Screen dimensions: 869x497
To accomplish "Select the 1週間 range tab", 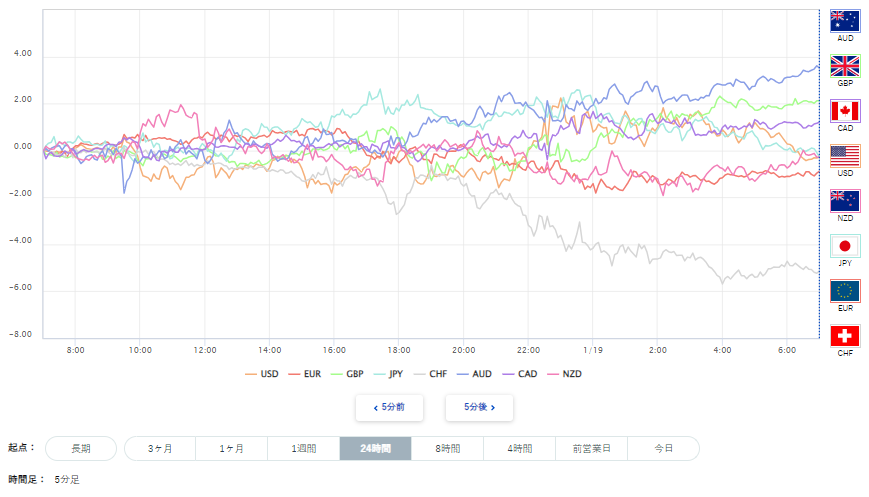I will [x=304, y=448].
